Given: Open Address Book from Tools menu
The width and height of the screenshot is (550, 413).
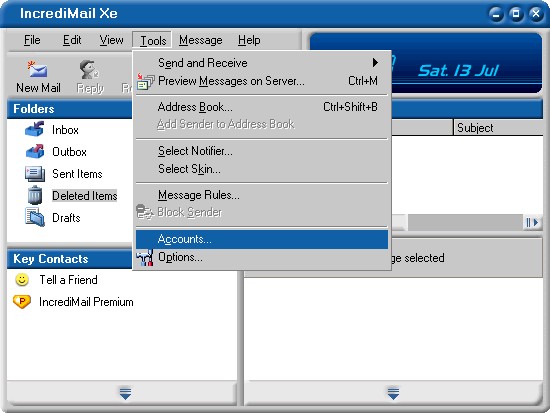Looking at the screenshot, I should click(x=262, y=107).
